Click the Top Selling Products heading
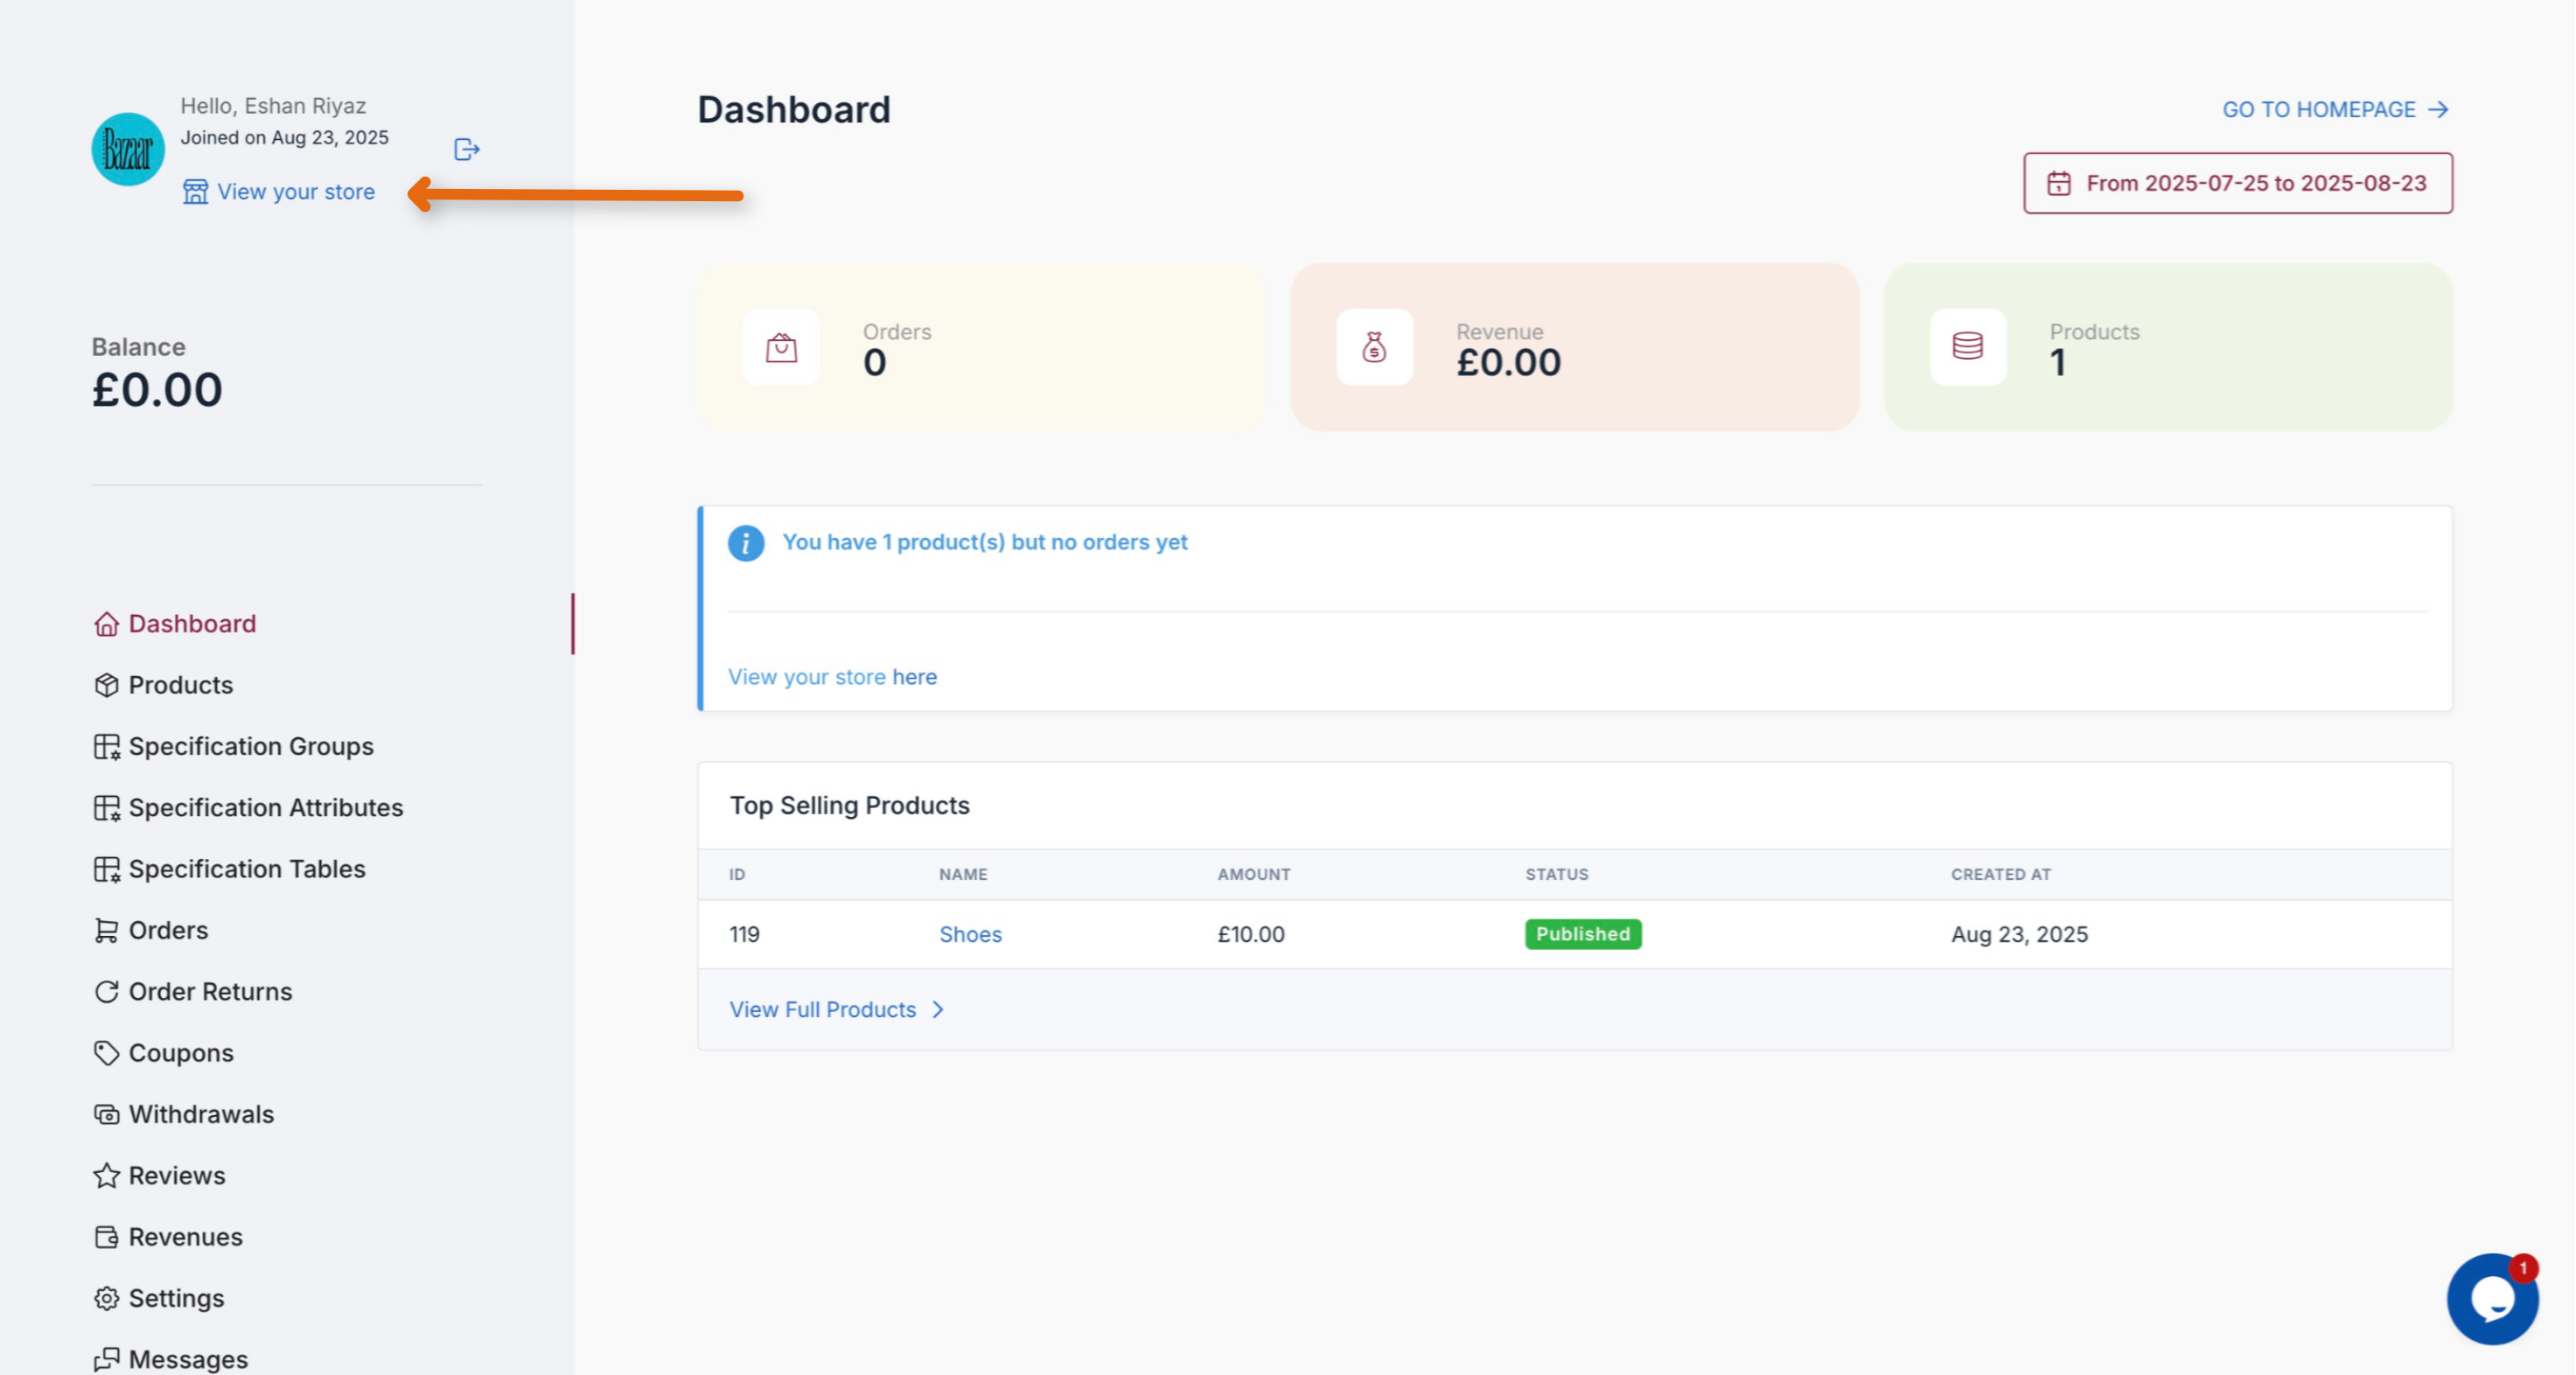The image size is (2576, 1375). click(849, 805)
